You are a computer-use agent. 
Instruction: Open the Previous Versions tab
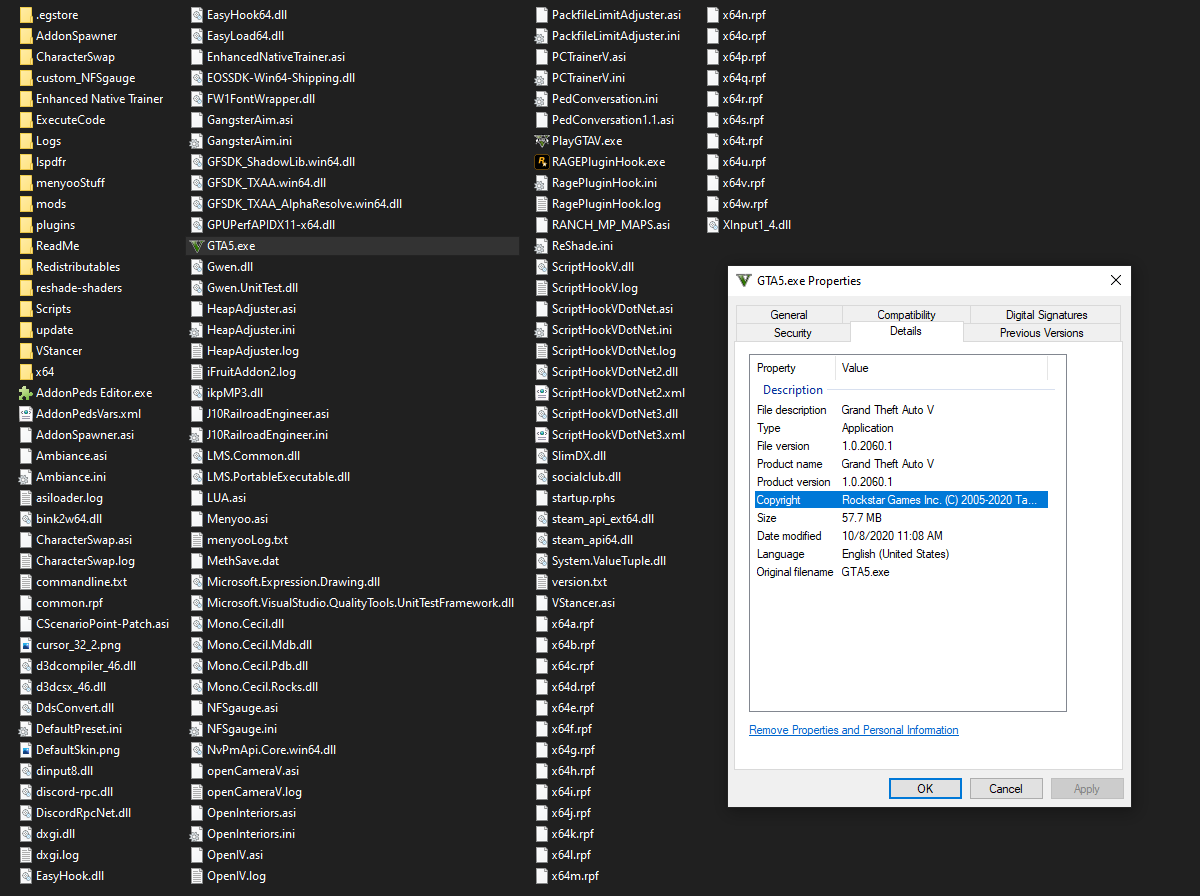coord(1041,333)
